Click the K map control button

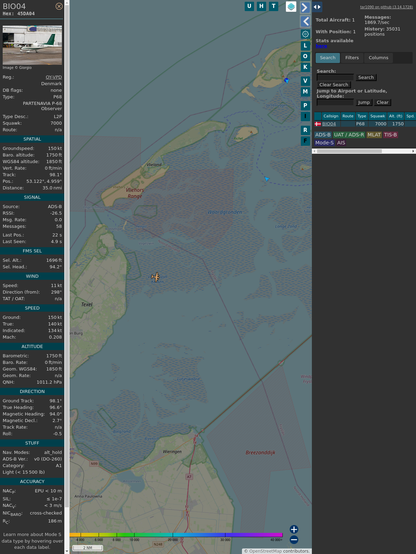click(305, 67)
